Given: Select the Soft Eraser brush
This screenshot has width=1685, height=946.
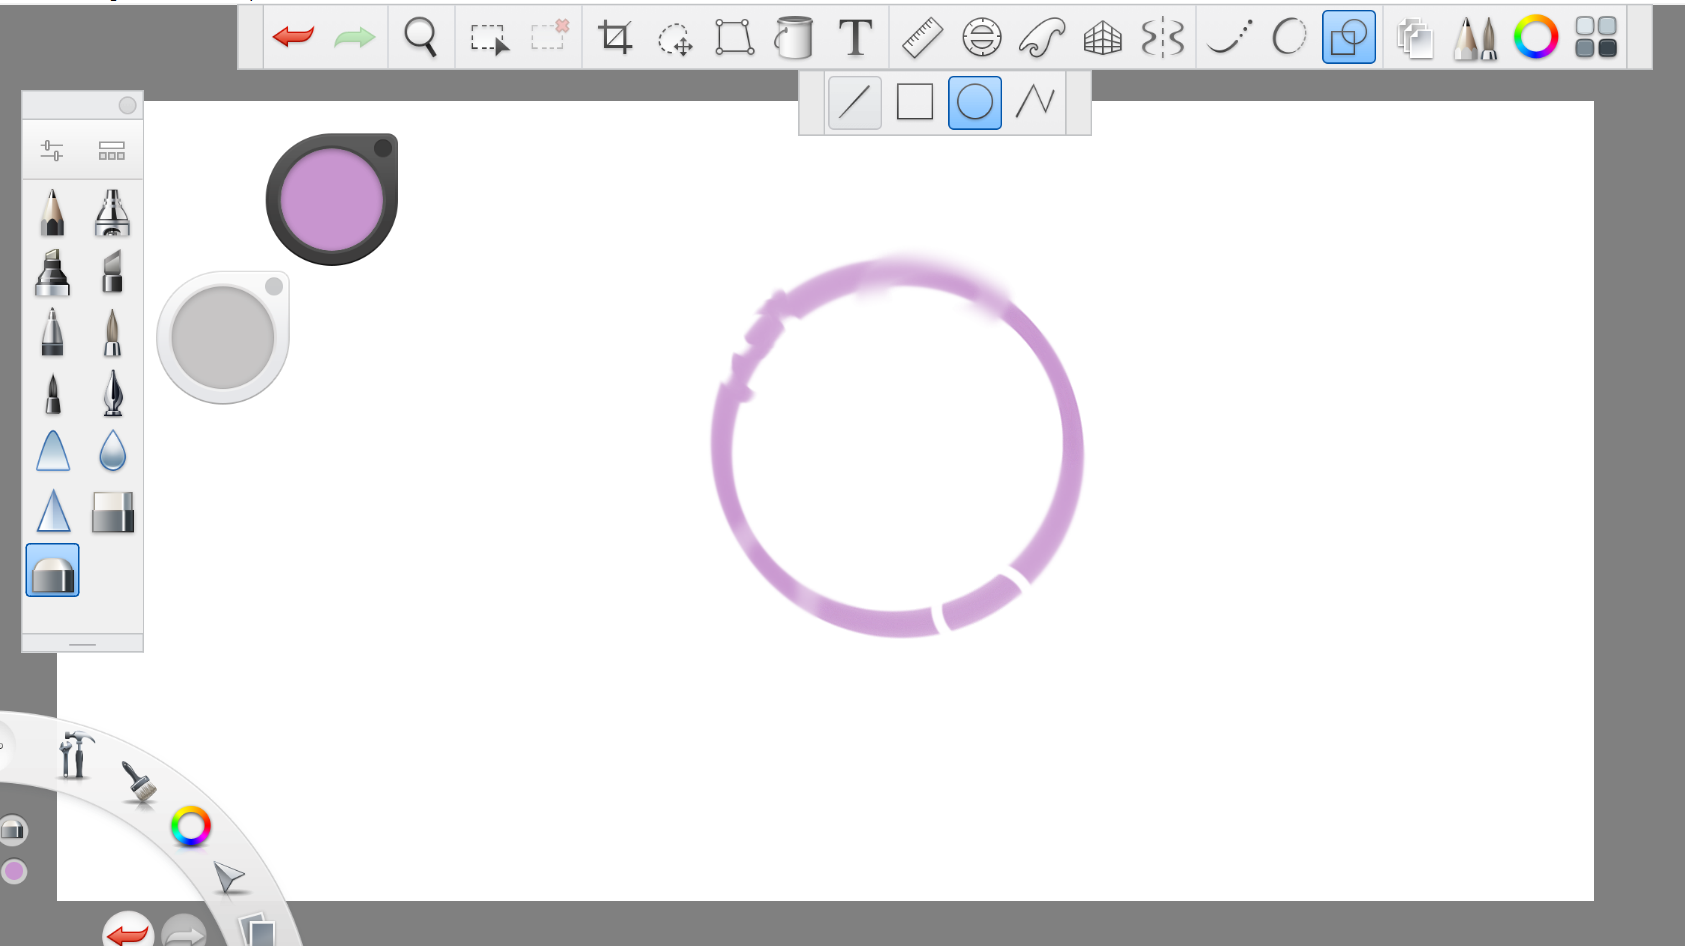Looking at the screenshot, I should (52, 571).
